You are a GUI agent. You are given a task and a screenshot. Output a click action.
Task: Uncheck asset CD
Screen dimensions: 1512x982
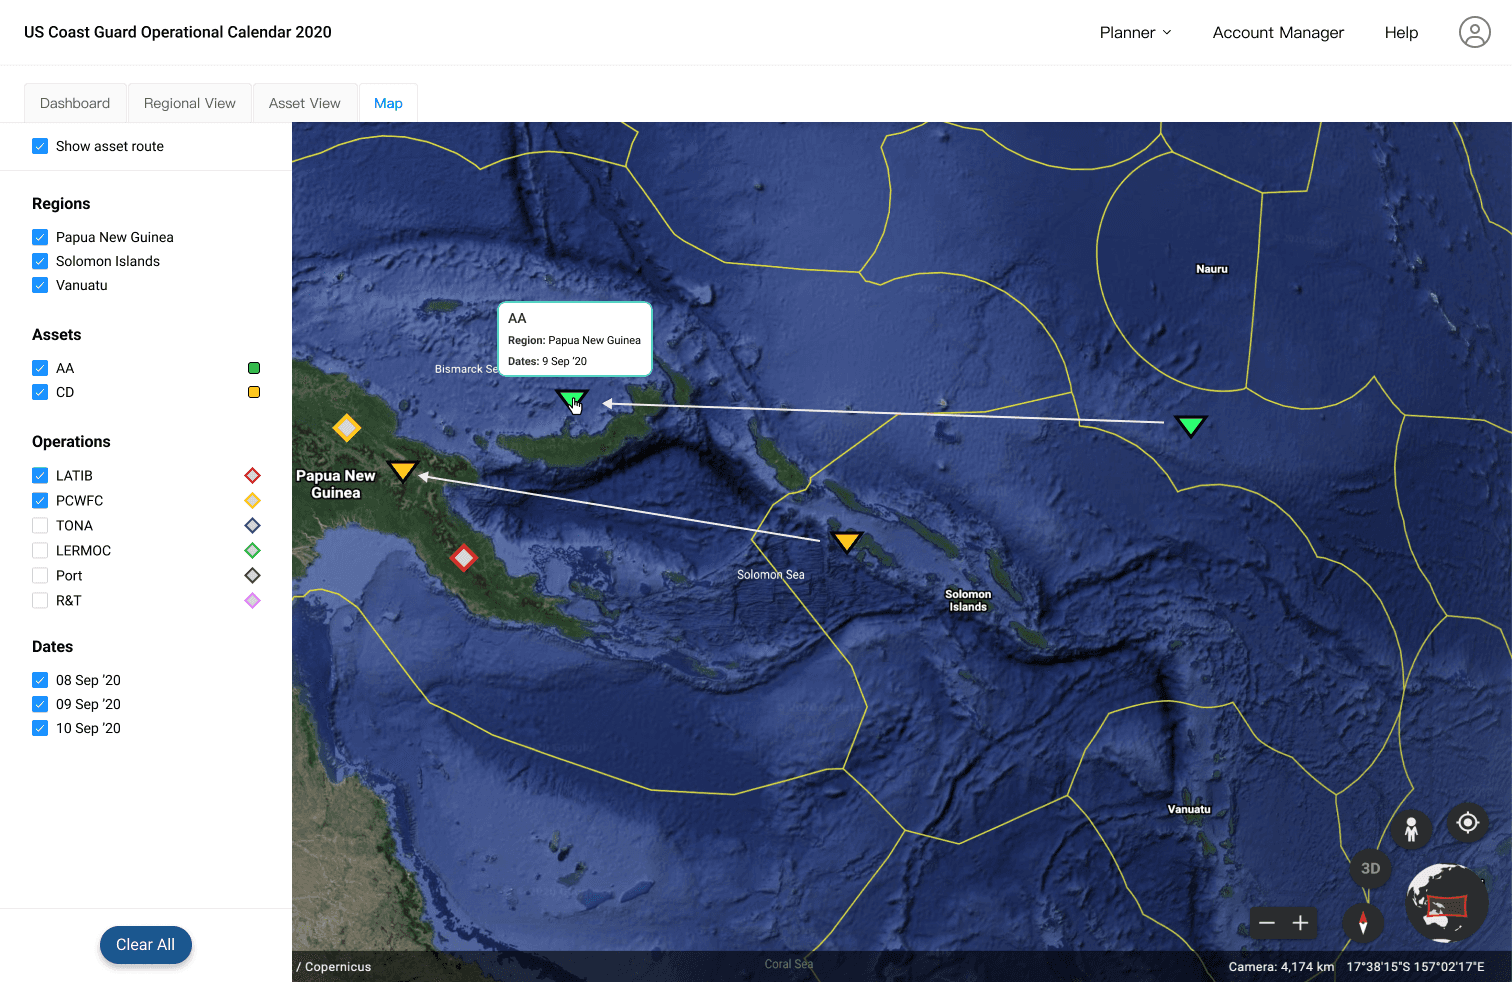coord(40,392)
